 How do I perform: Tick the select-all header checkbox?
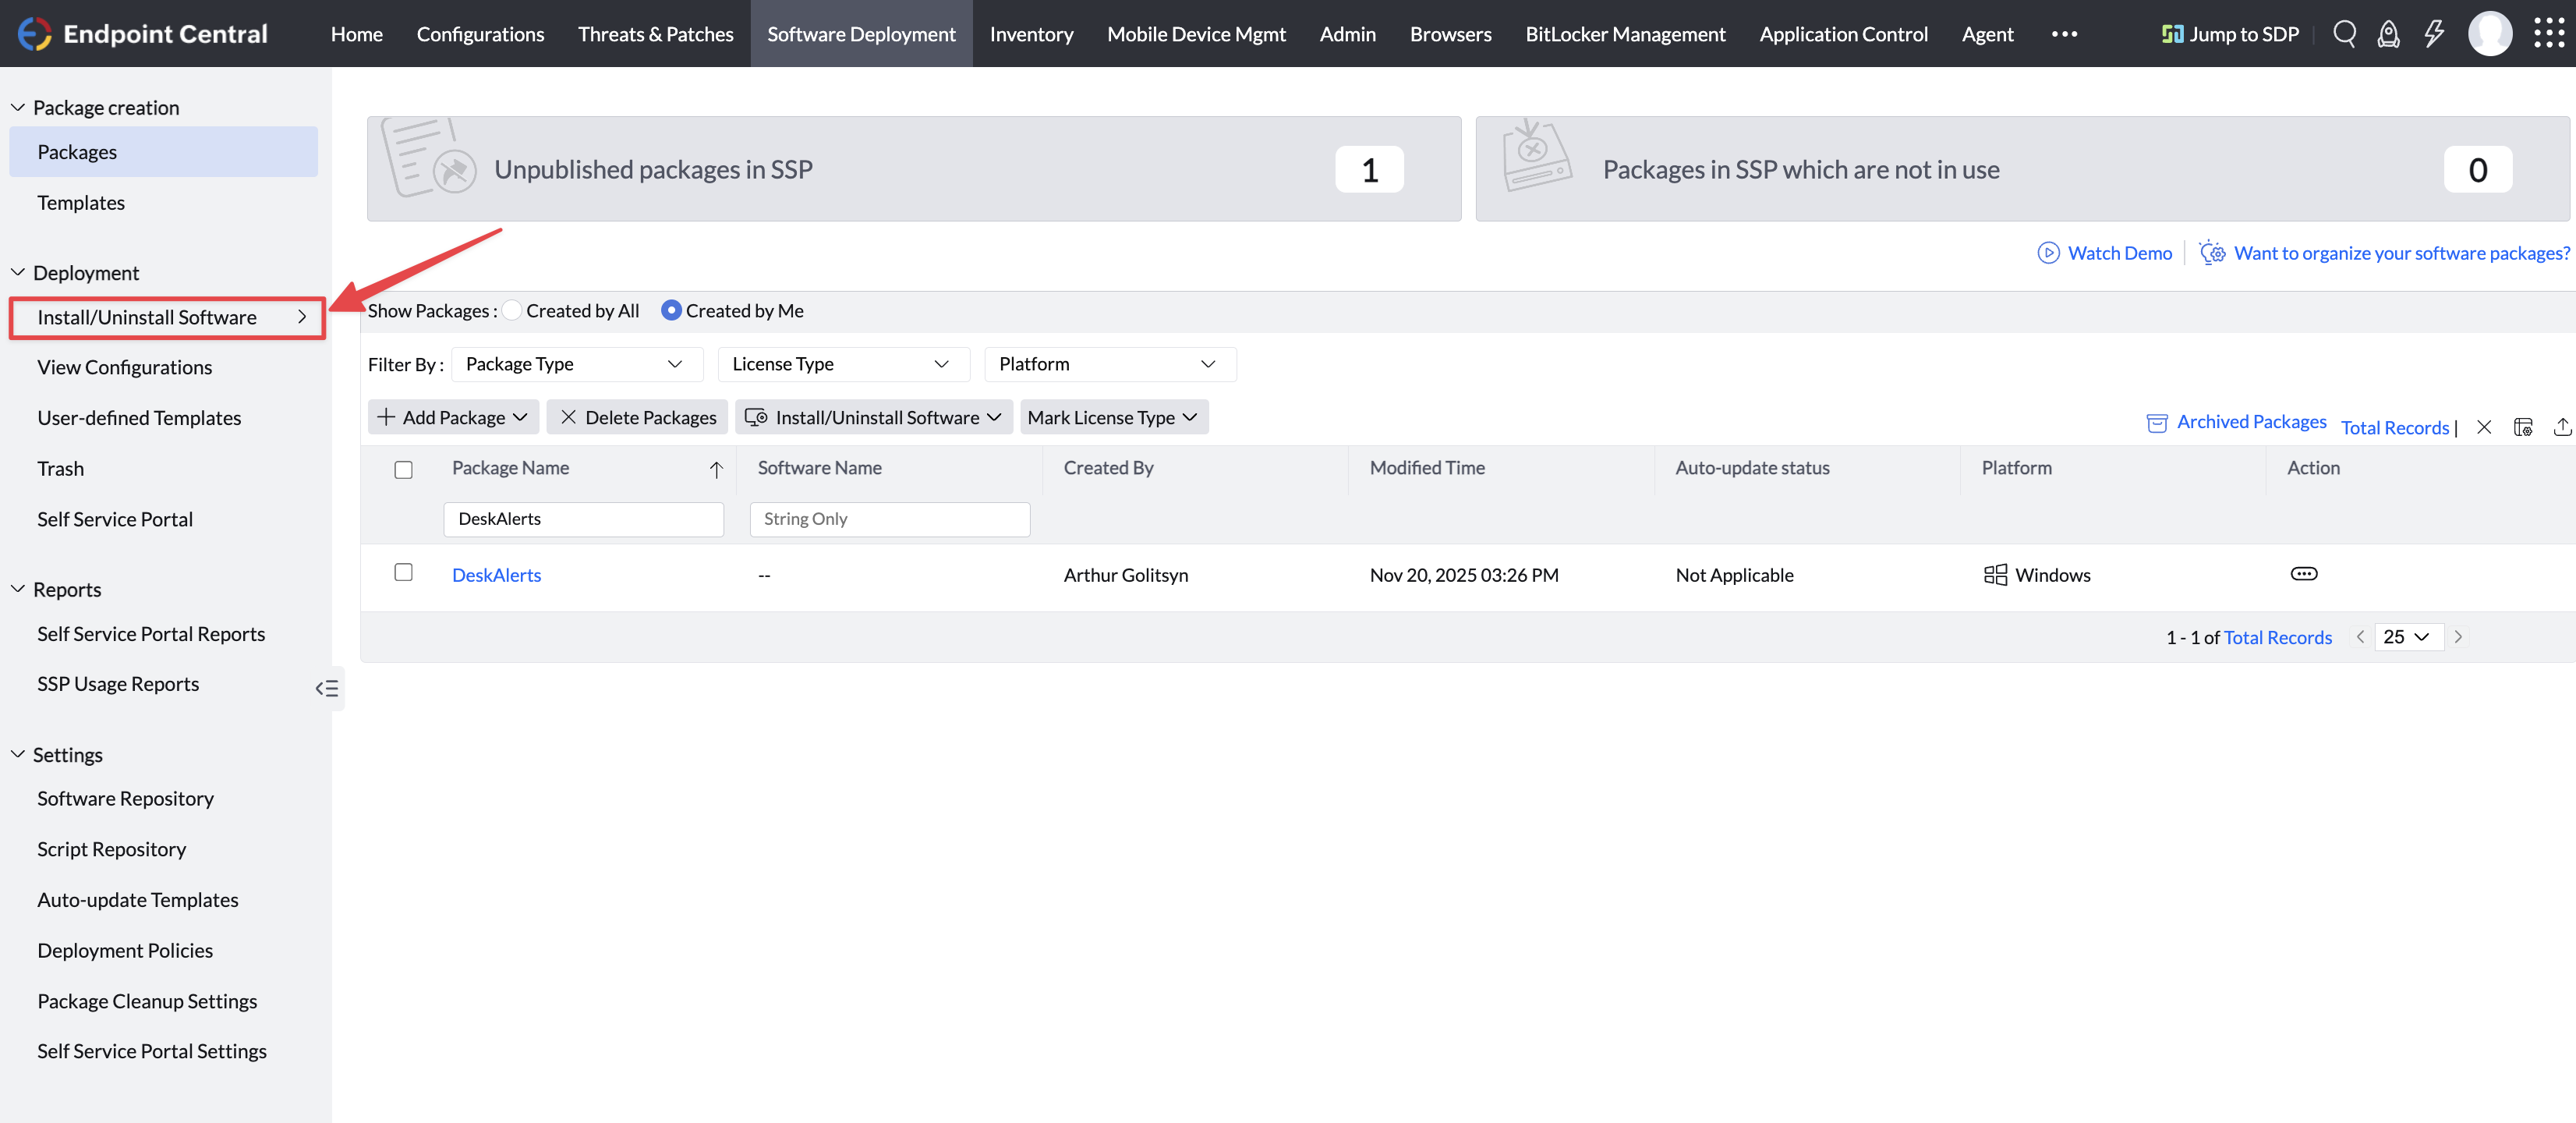[403, 469]
